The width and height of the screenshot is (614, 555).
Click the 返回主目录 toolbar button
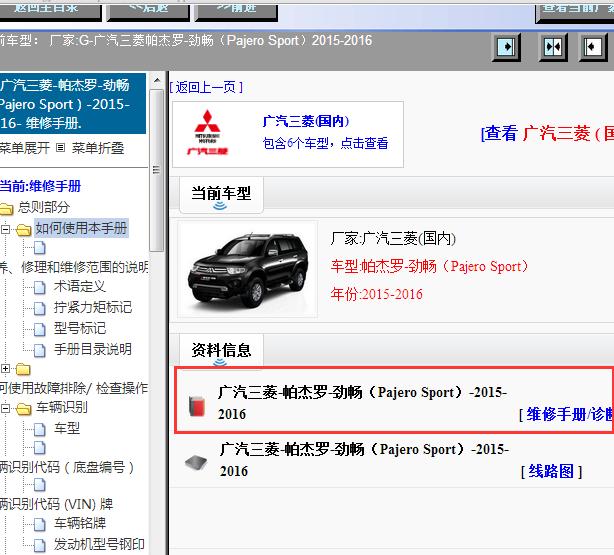[50, 12]
